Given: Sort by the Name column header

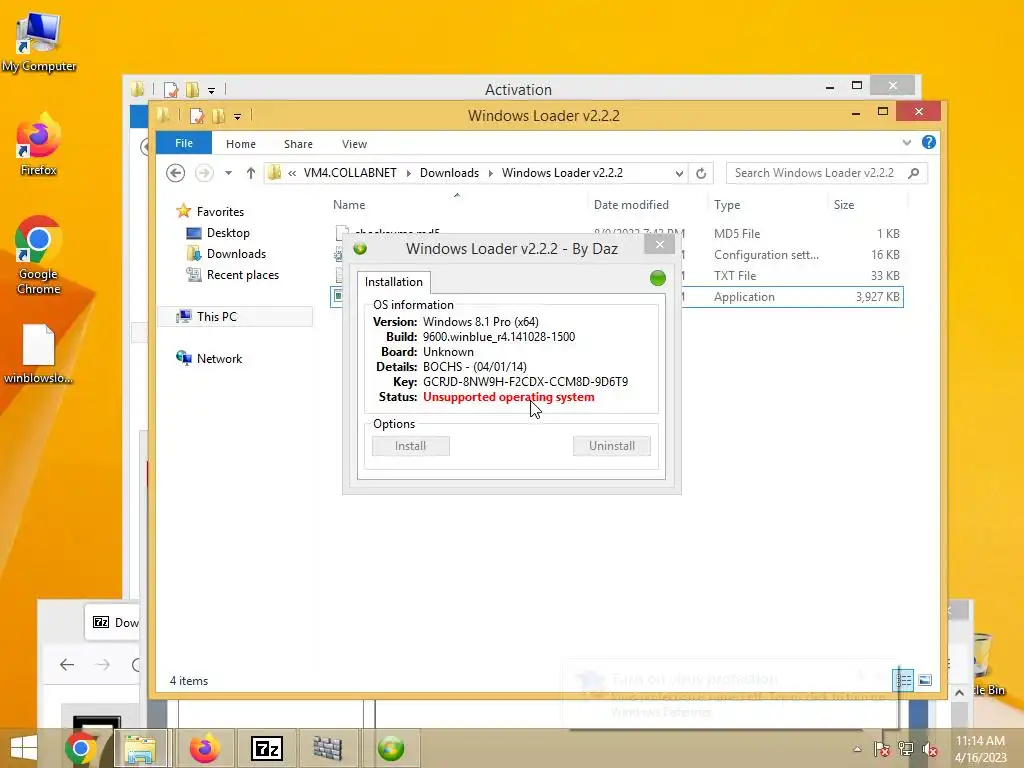Looking at the screenshot, I should (457, 204).
